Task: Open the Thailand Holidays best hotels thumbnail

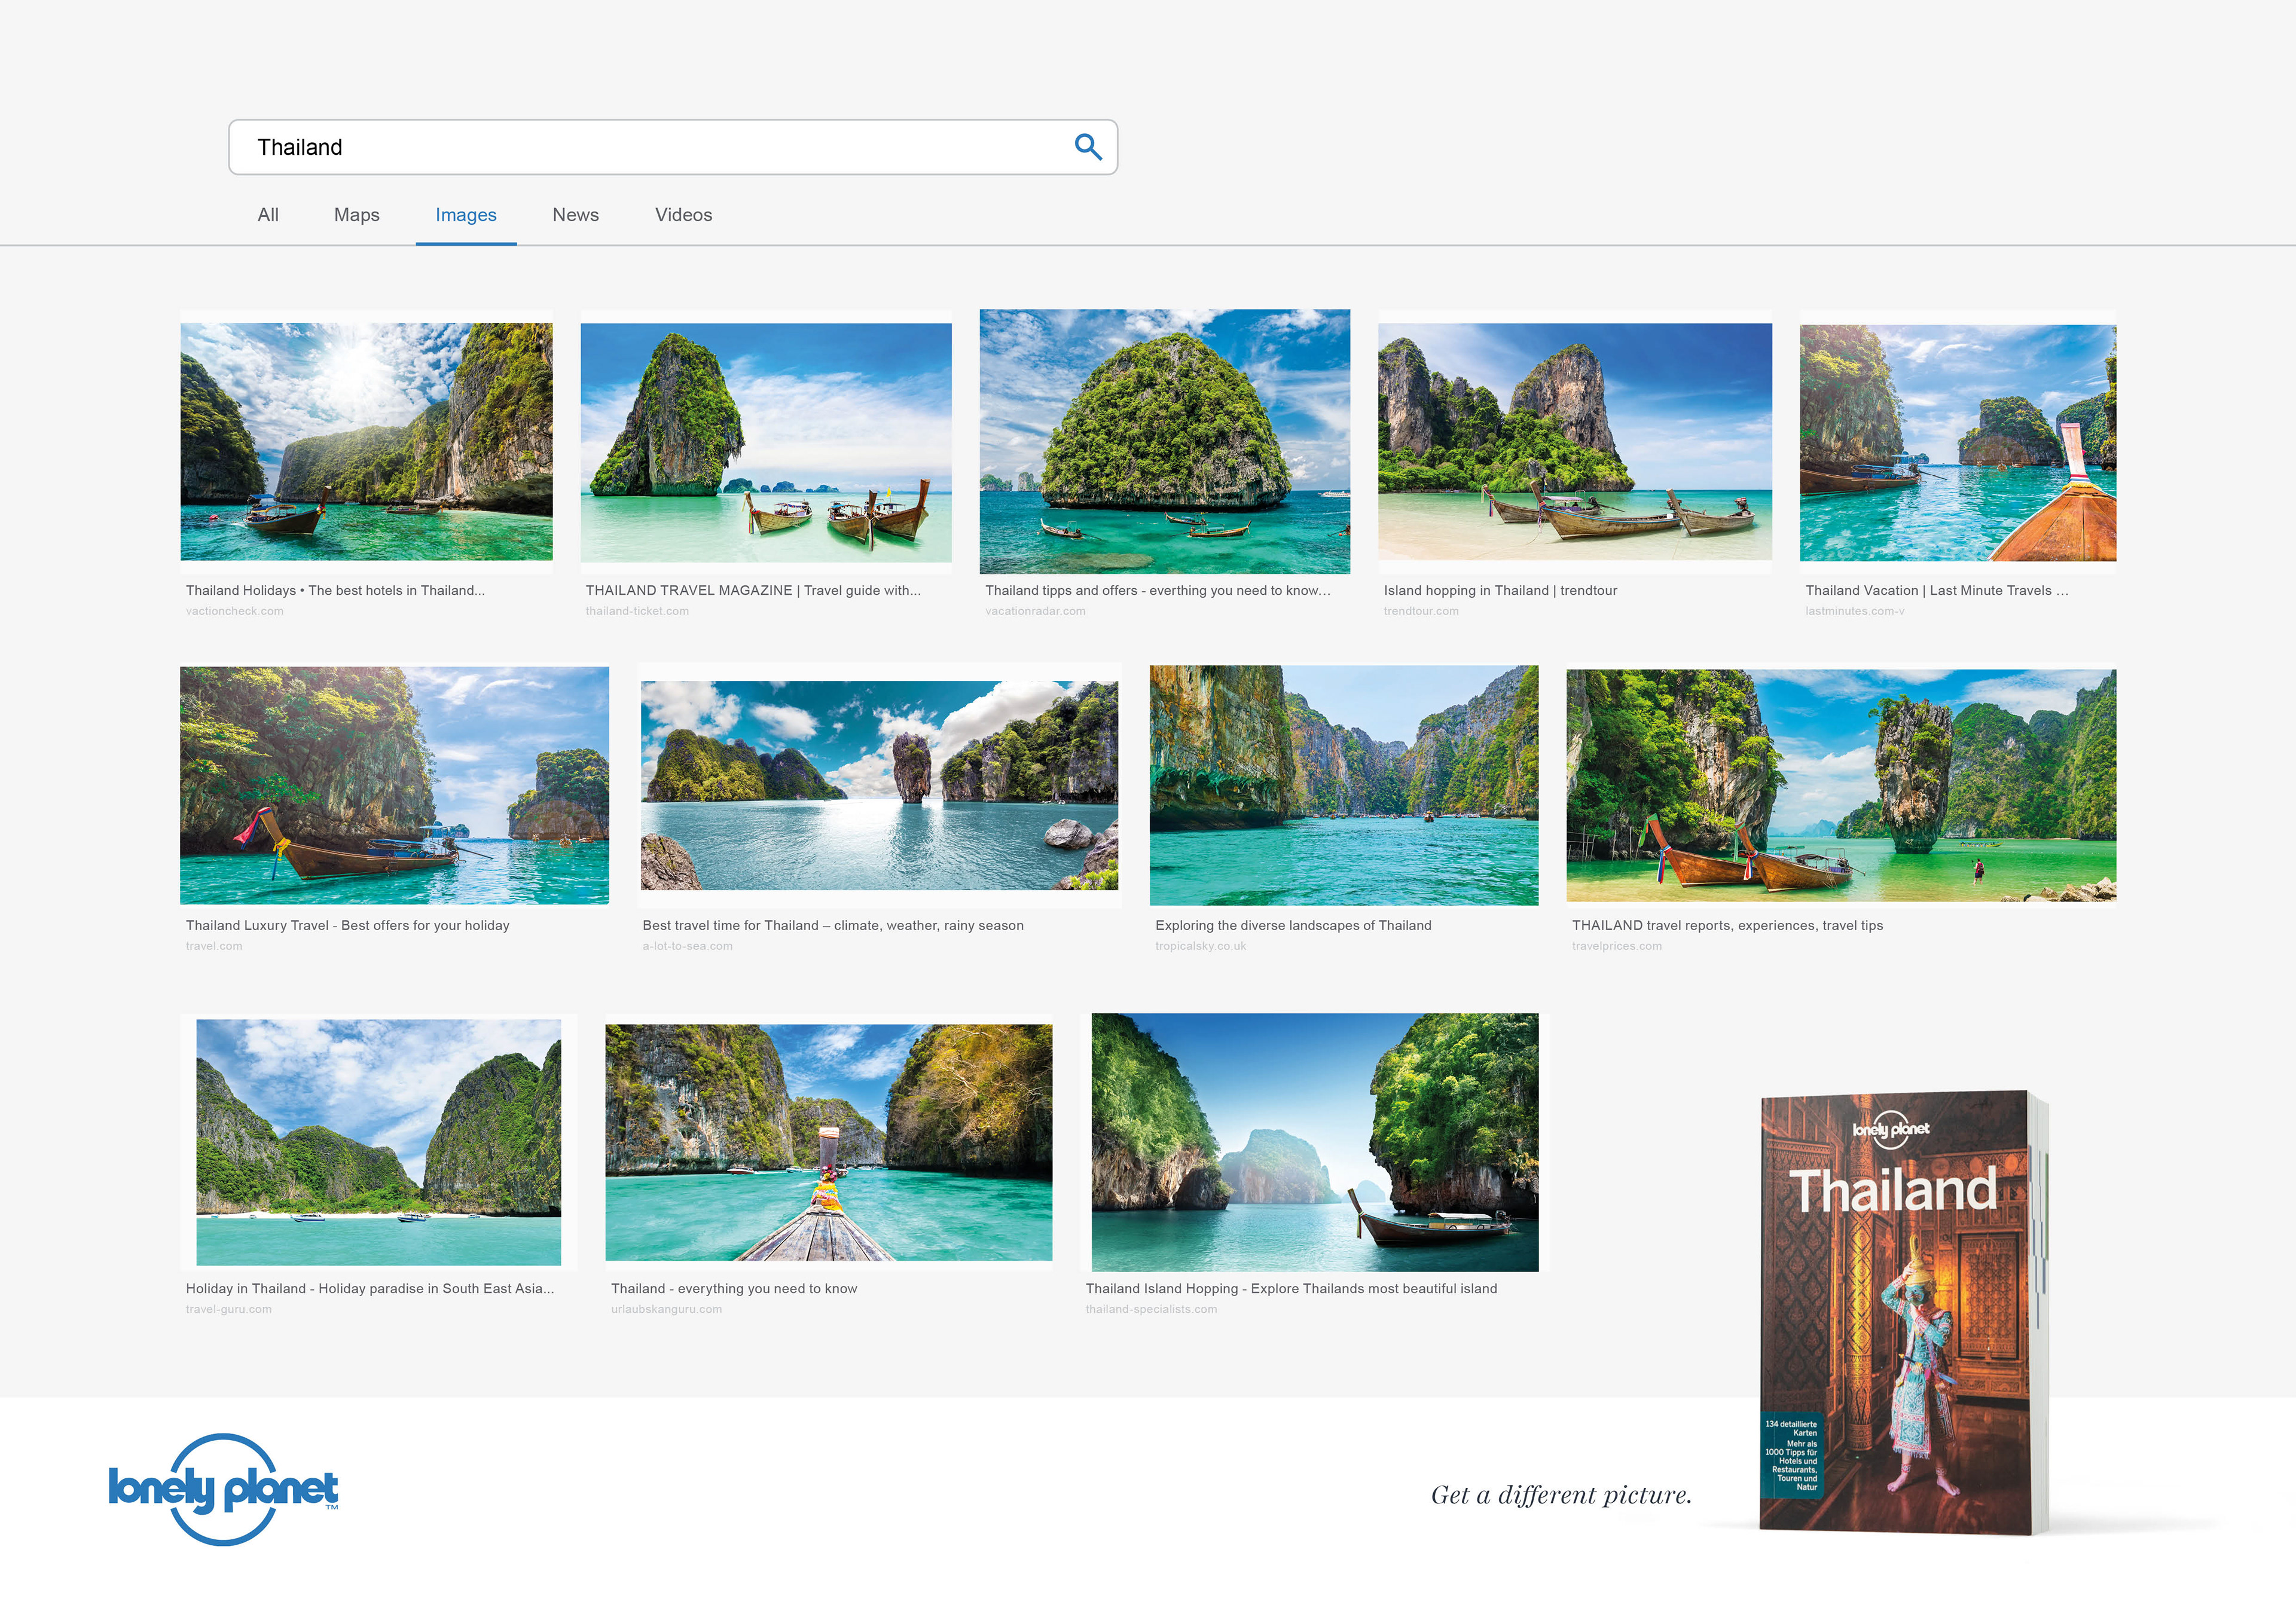Action: click(366, 441)
